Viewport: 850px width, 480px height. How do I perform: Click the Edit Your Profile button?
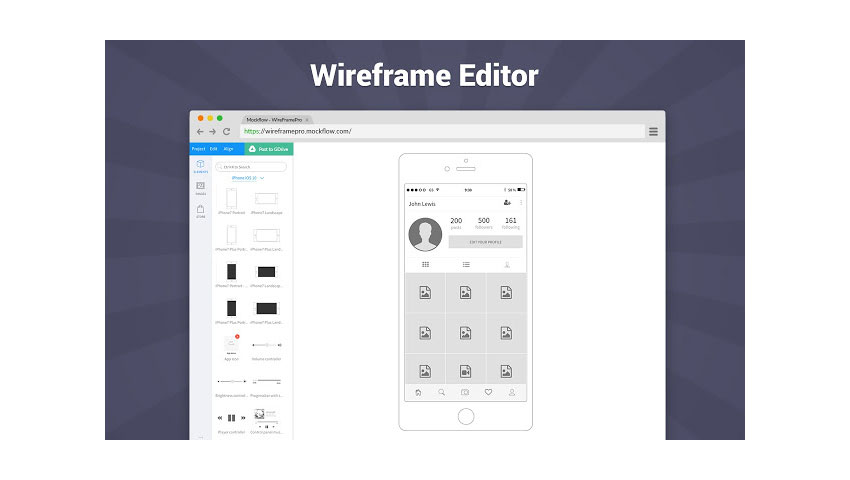pyautogui.click(x=485, y=242)
